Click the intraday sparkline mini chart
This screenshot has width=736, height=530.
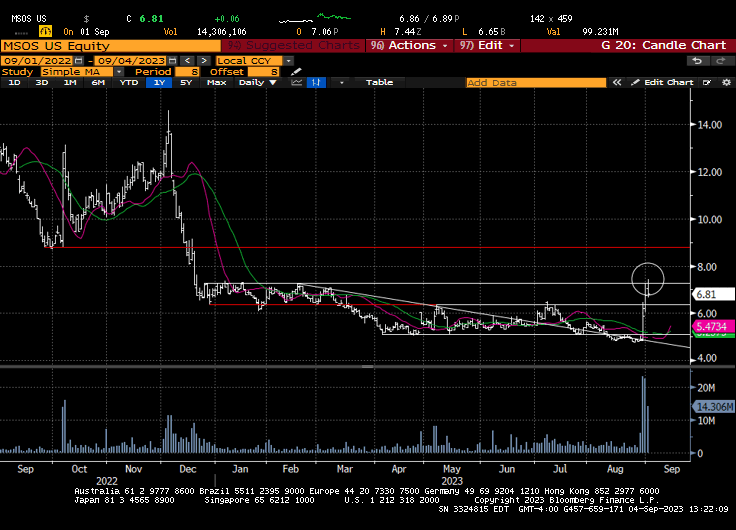(315, 19)
